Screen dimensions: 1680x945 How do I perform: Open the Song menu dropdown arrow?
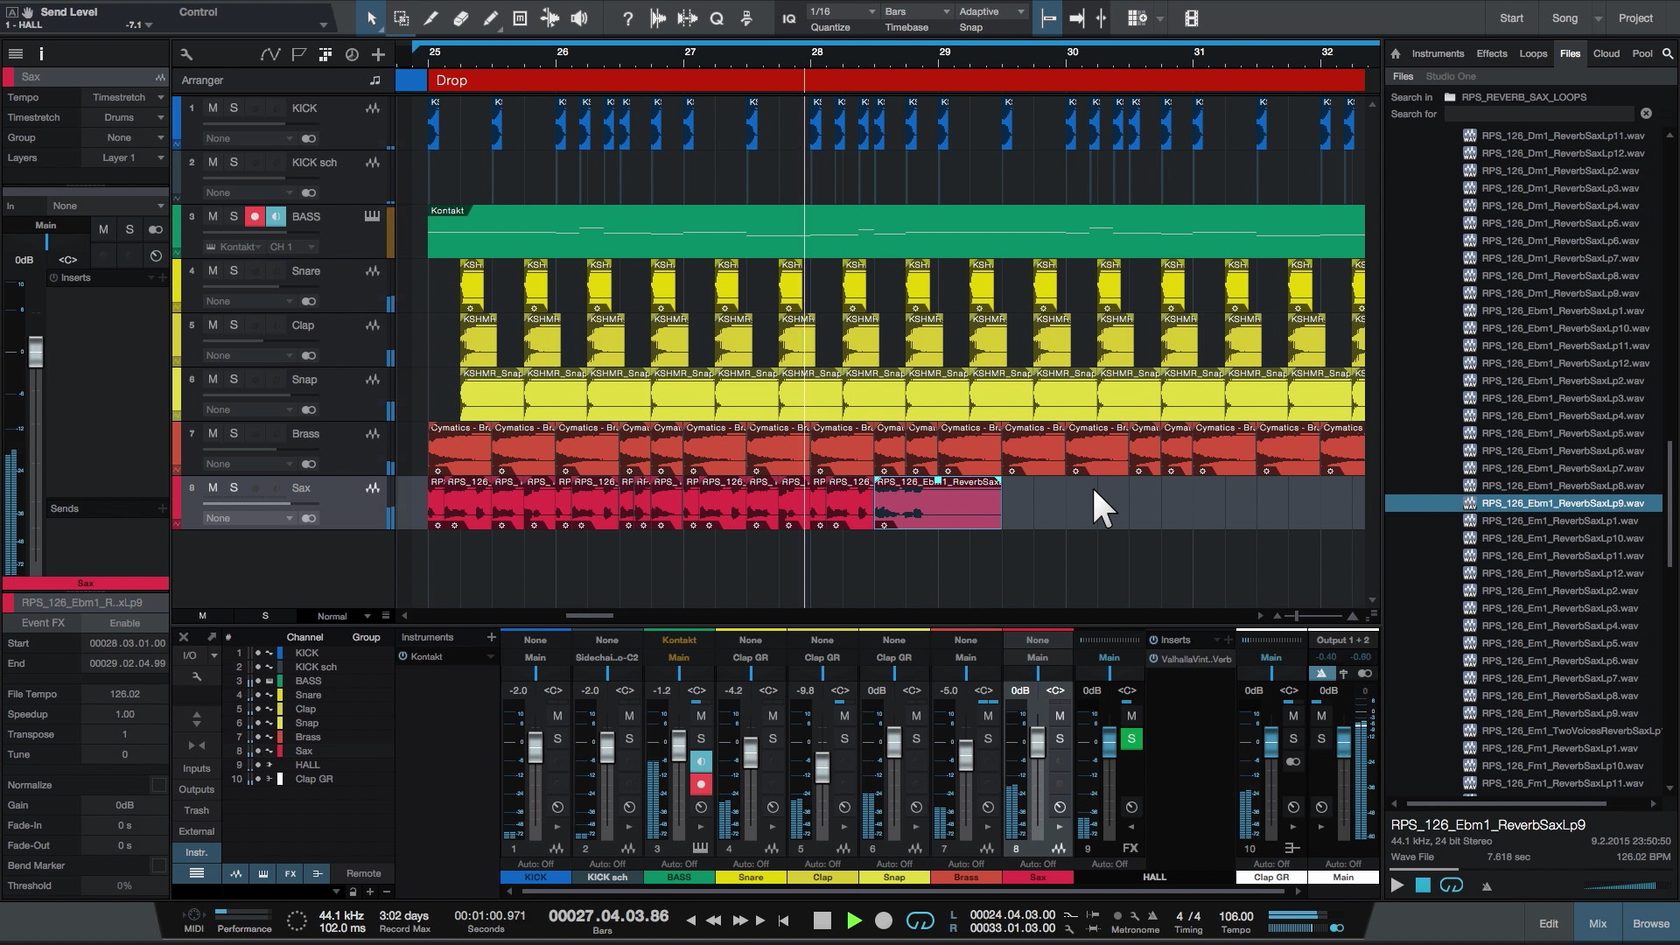coord(1598,18)
